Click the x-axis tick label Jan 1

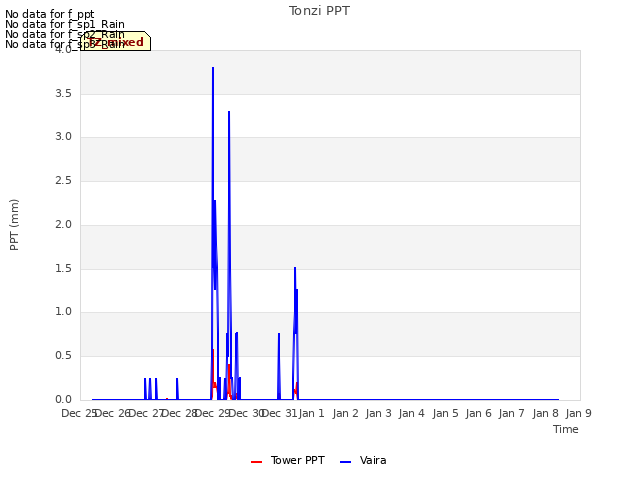[311, 413]
